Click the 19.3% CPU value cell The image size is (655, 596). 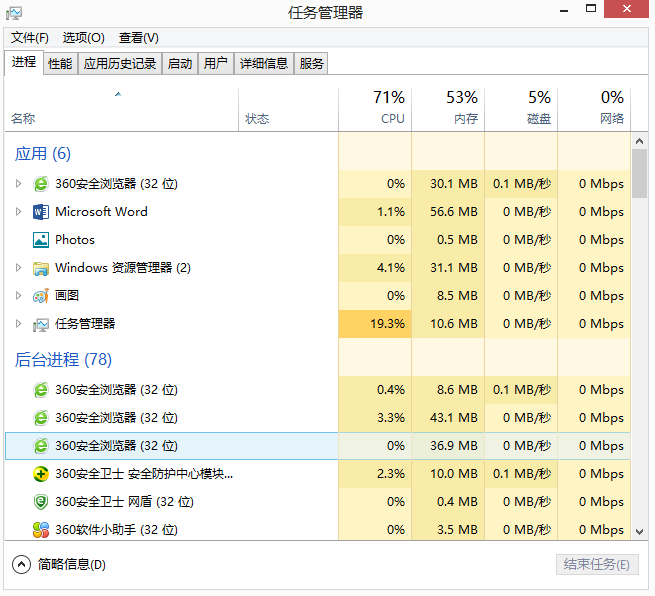click(x=375, y=324)
